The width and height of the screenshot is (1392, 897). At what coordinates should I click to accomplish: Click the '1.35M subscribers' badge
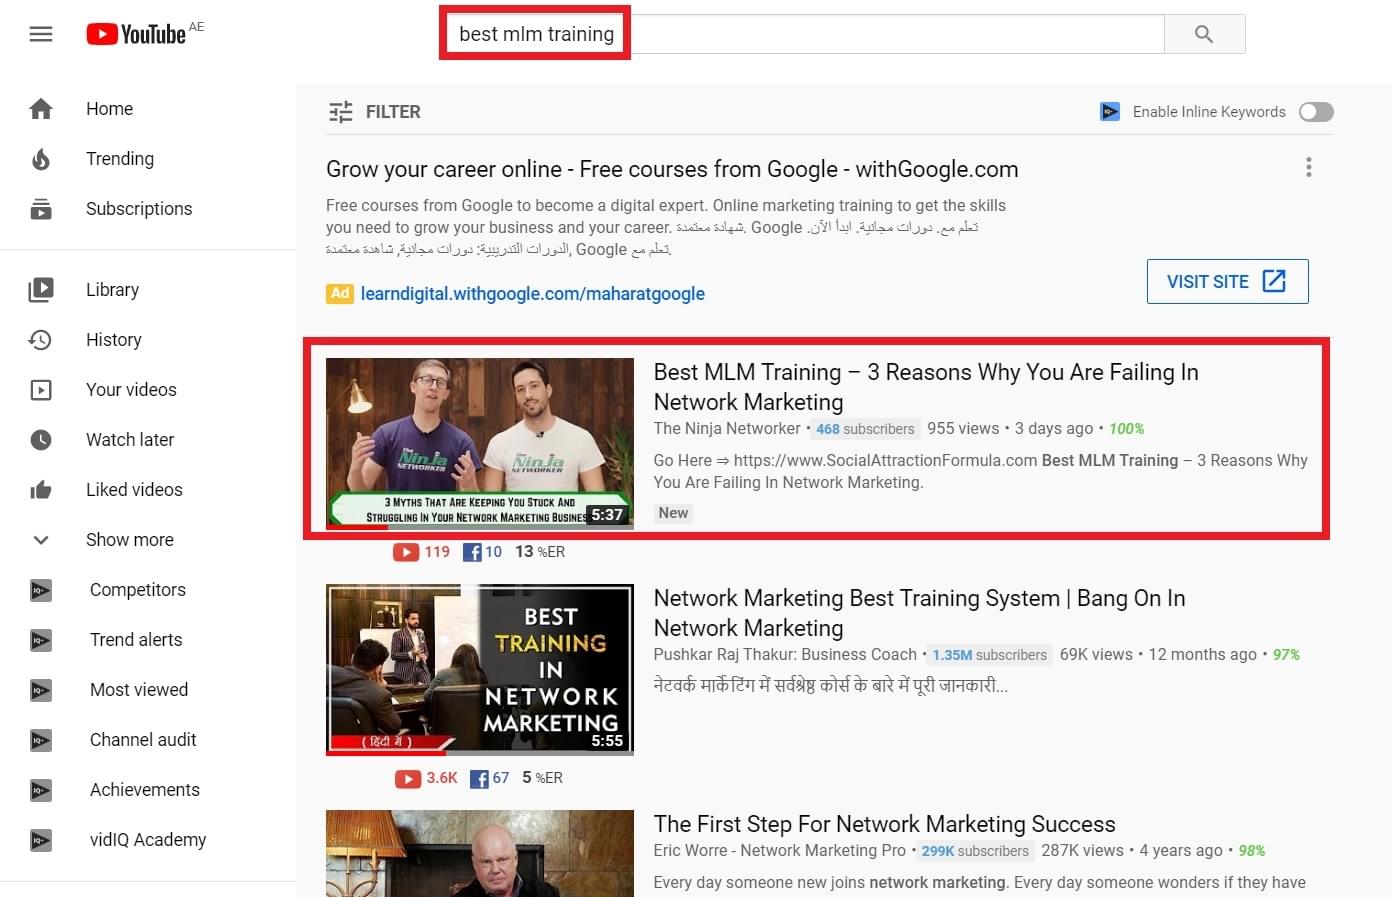(x=990, y=655)
